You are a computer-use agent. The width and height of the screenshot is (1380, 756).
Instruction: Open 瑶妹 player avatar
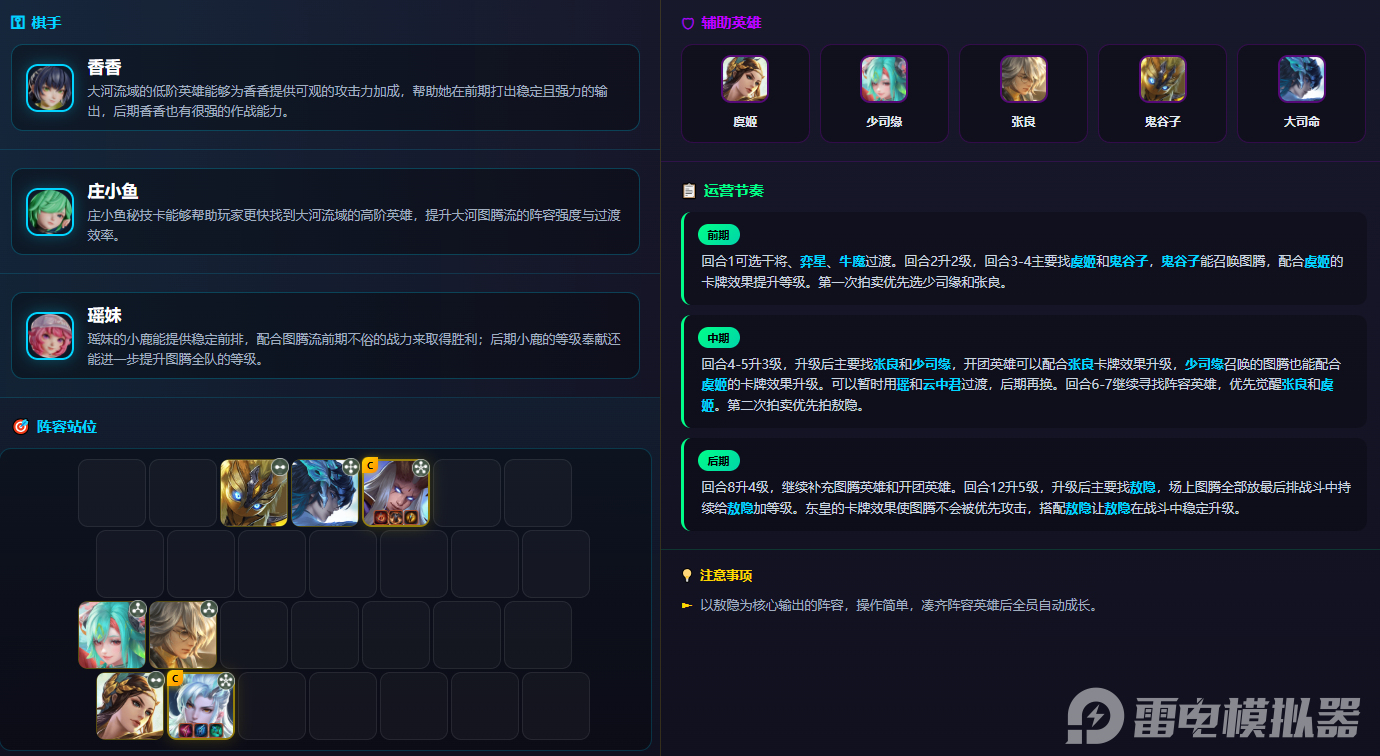pos(50,336)
